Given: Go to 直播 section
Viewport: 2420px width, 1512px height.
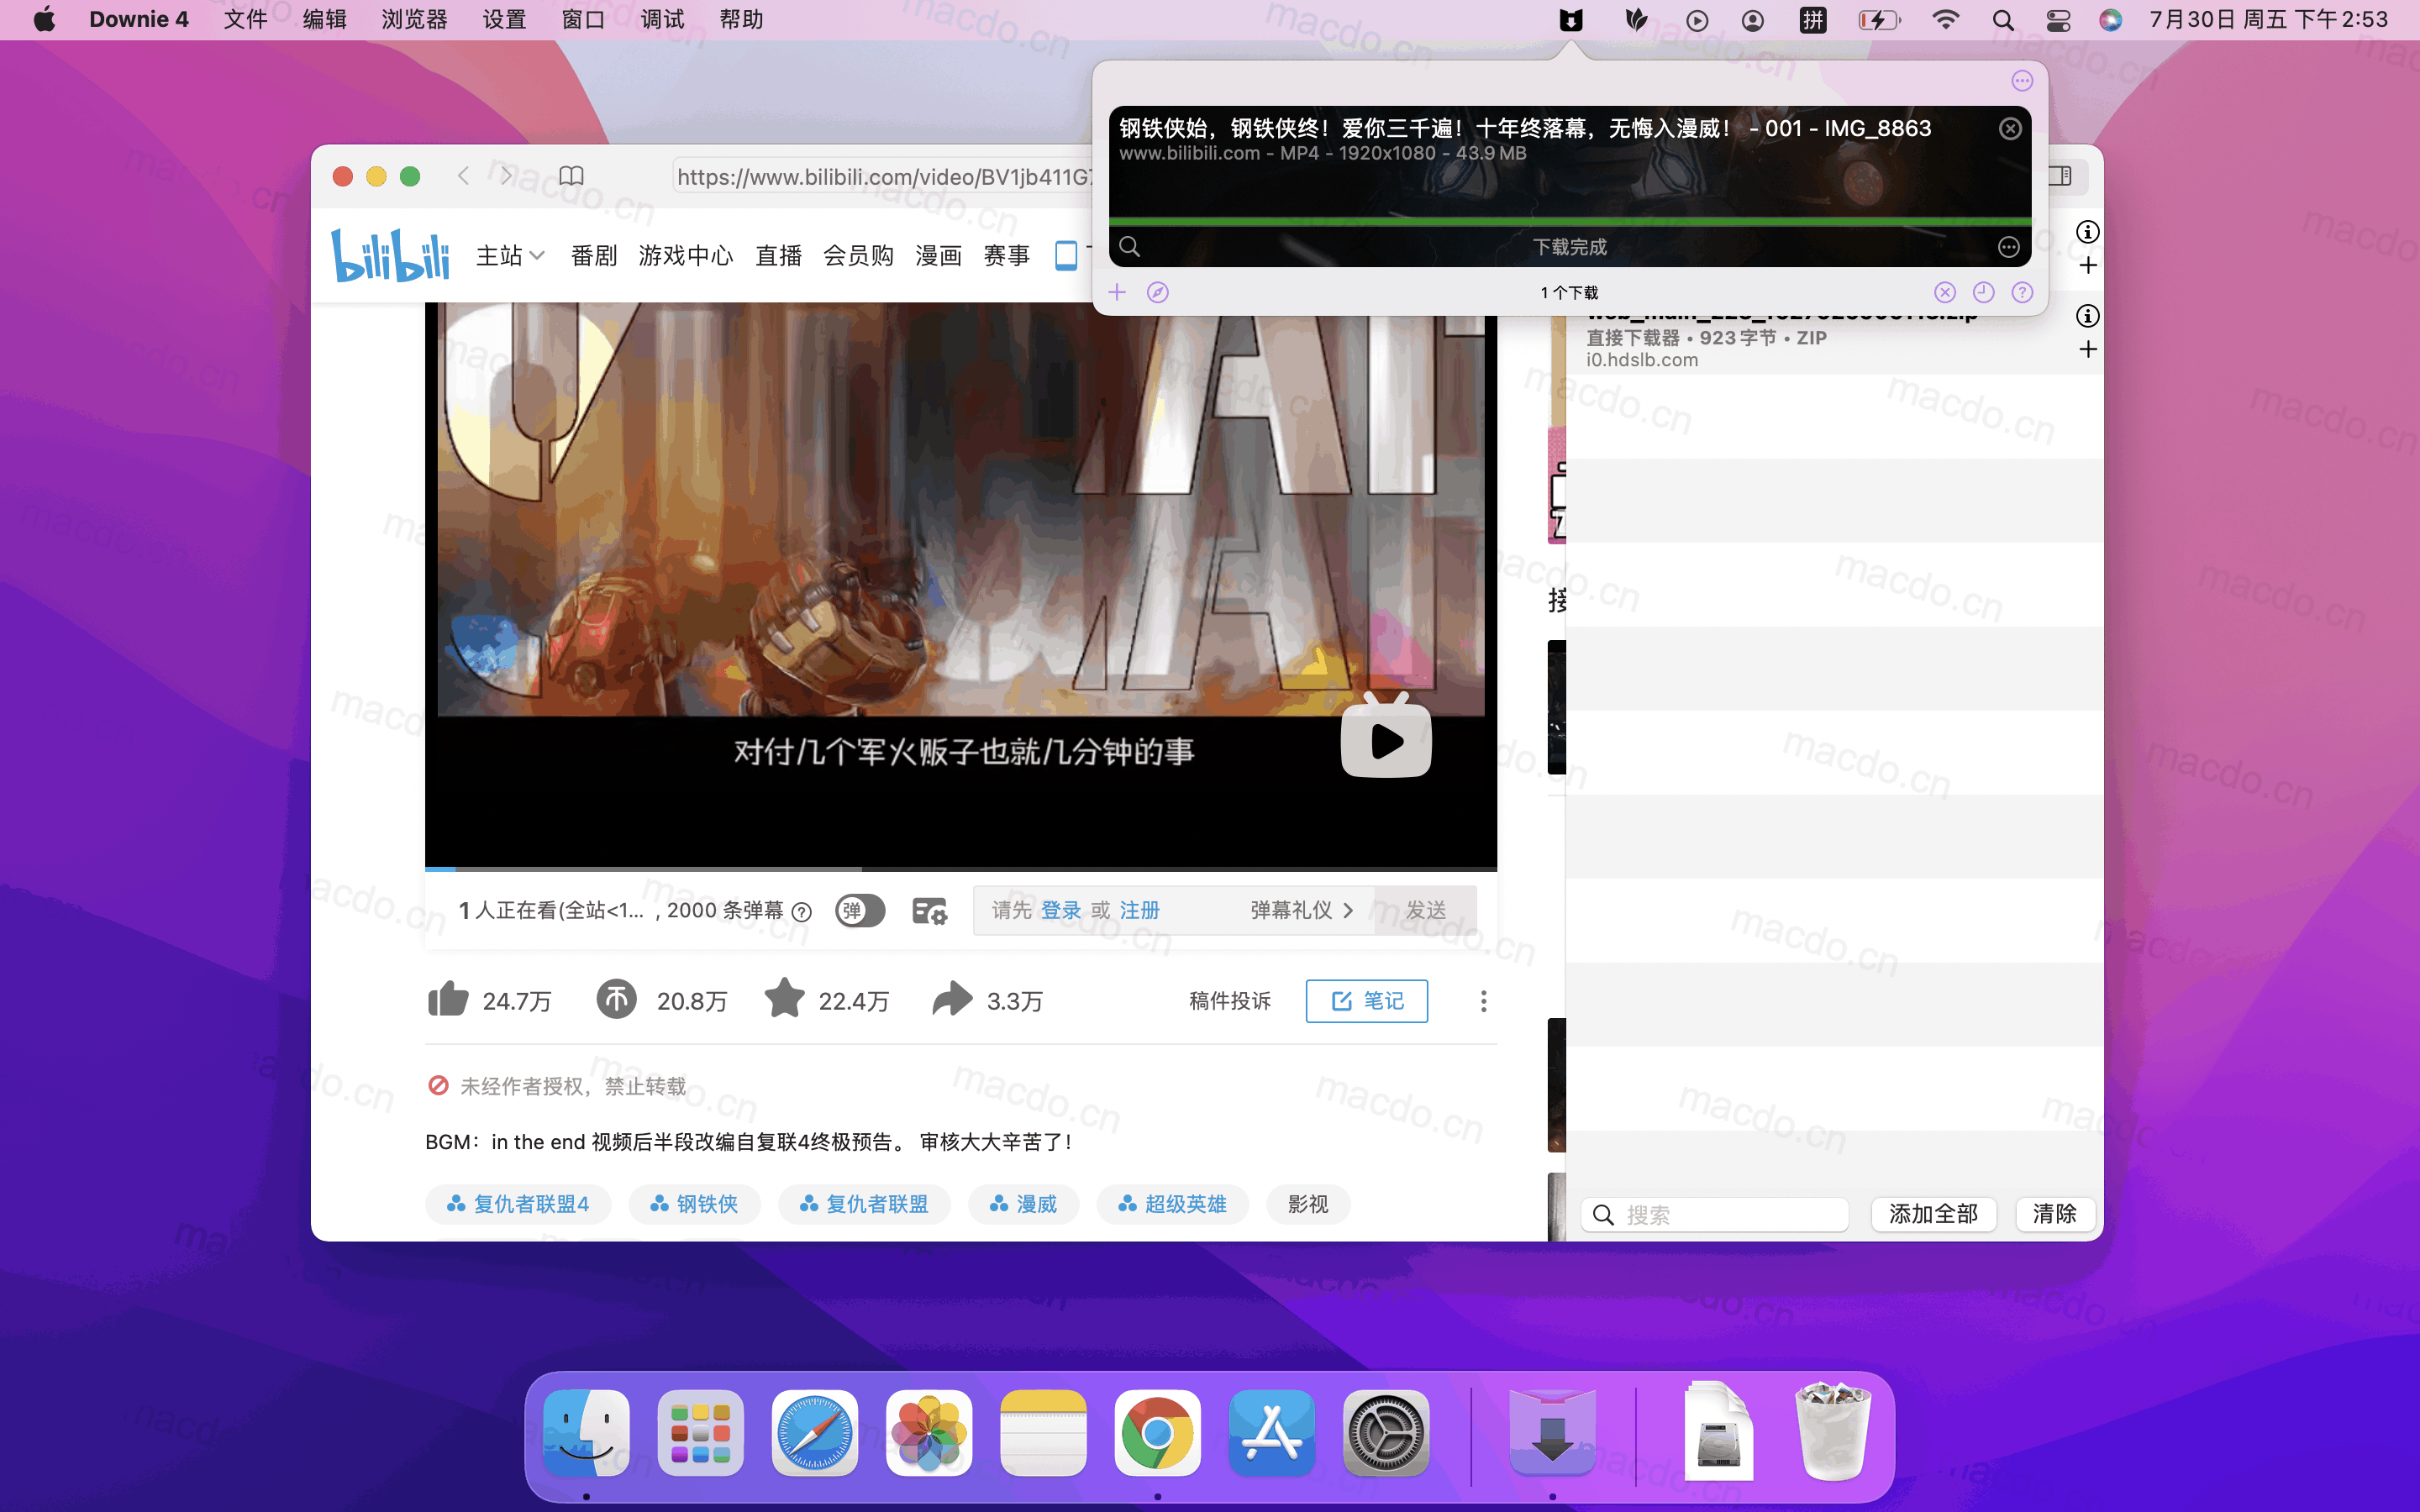Looking at the screenshot, I should tap(778, 256).
